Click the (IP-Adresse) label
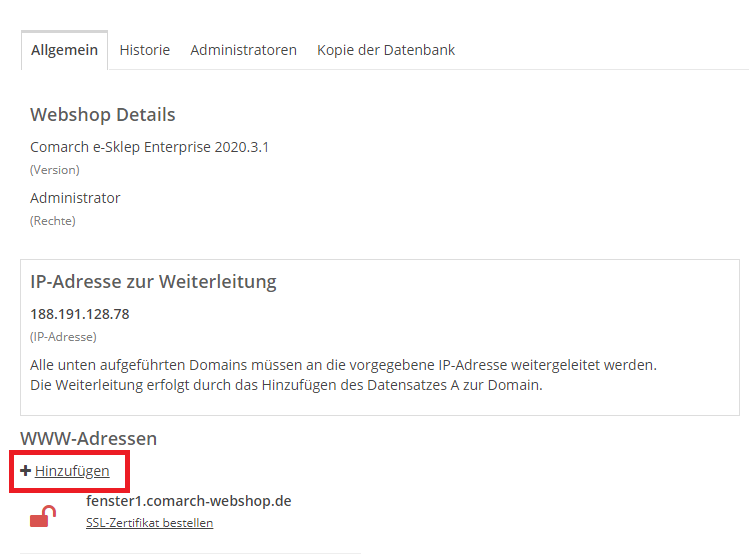 point(64,337)
